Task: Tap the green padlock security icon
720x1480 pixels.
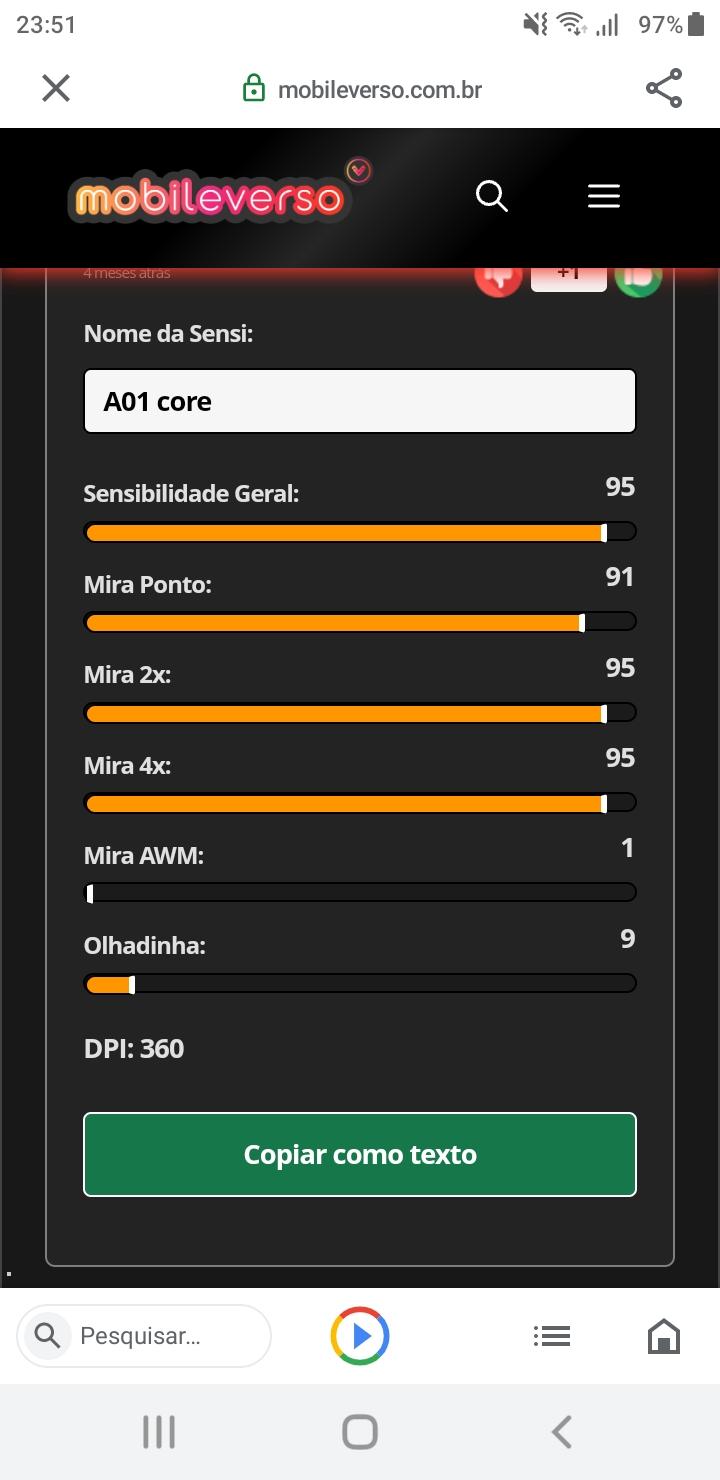Action: coord(255,89)
